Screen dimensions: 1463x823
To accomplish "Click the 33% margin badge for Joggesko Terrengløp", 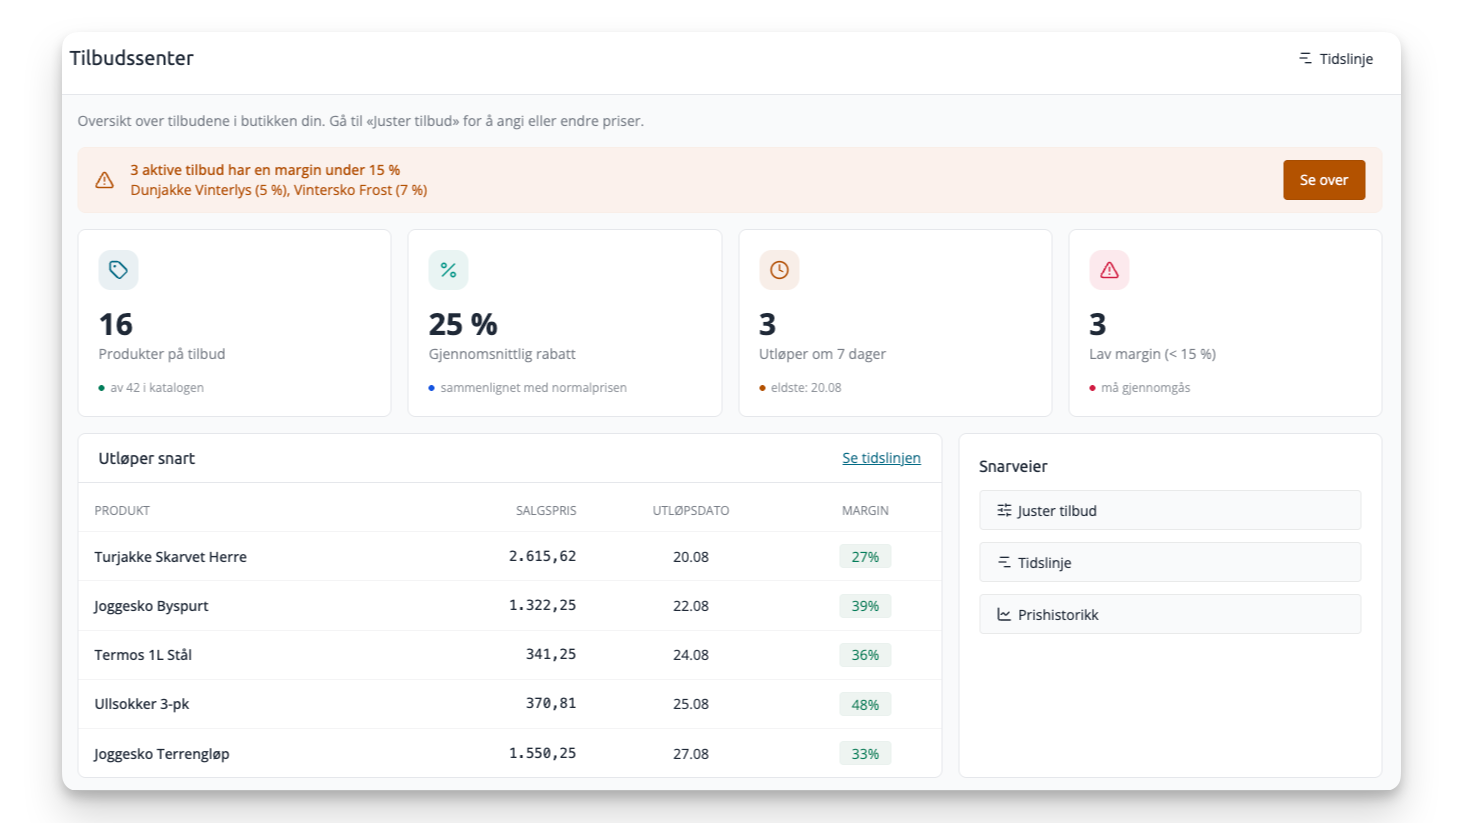I will point(865,754).
